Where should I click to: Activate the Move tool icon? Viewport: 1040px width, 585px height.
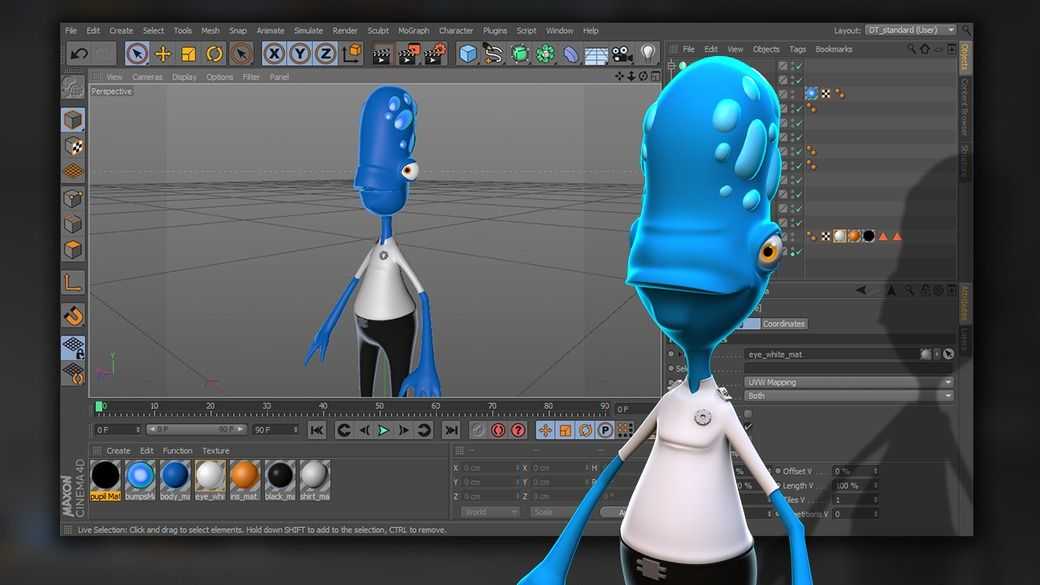162,54
